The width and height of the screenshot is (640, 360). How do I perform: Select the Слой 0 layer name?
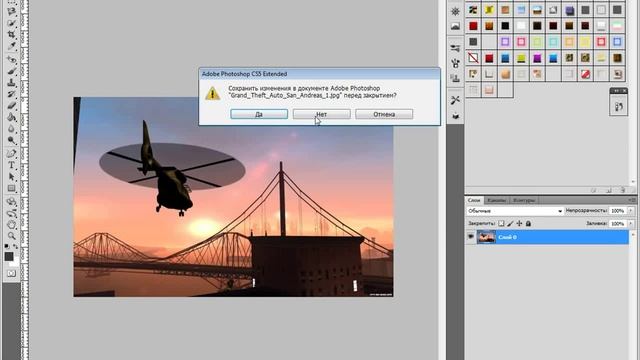point(507,237)
